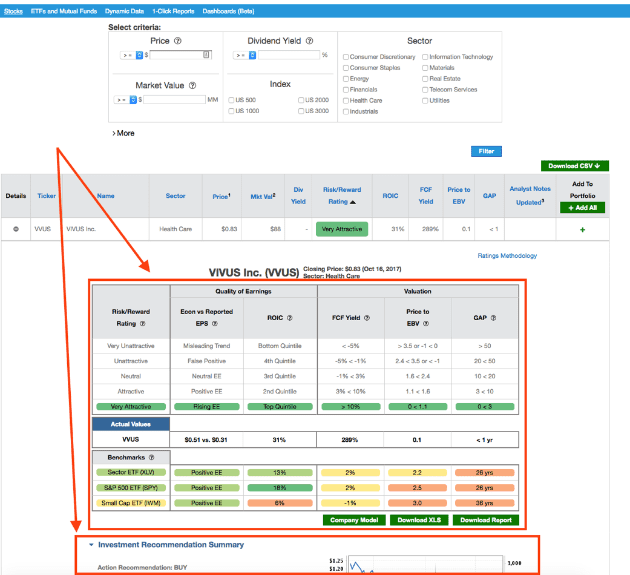Image resolution: width=630 pixels, height=575 pixels.
Task: Open Risk/Reward Rating help icon in the VVUS panel
Action: pyautogui.click(x=143, y=323)
